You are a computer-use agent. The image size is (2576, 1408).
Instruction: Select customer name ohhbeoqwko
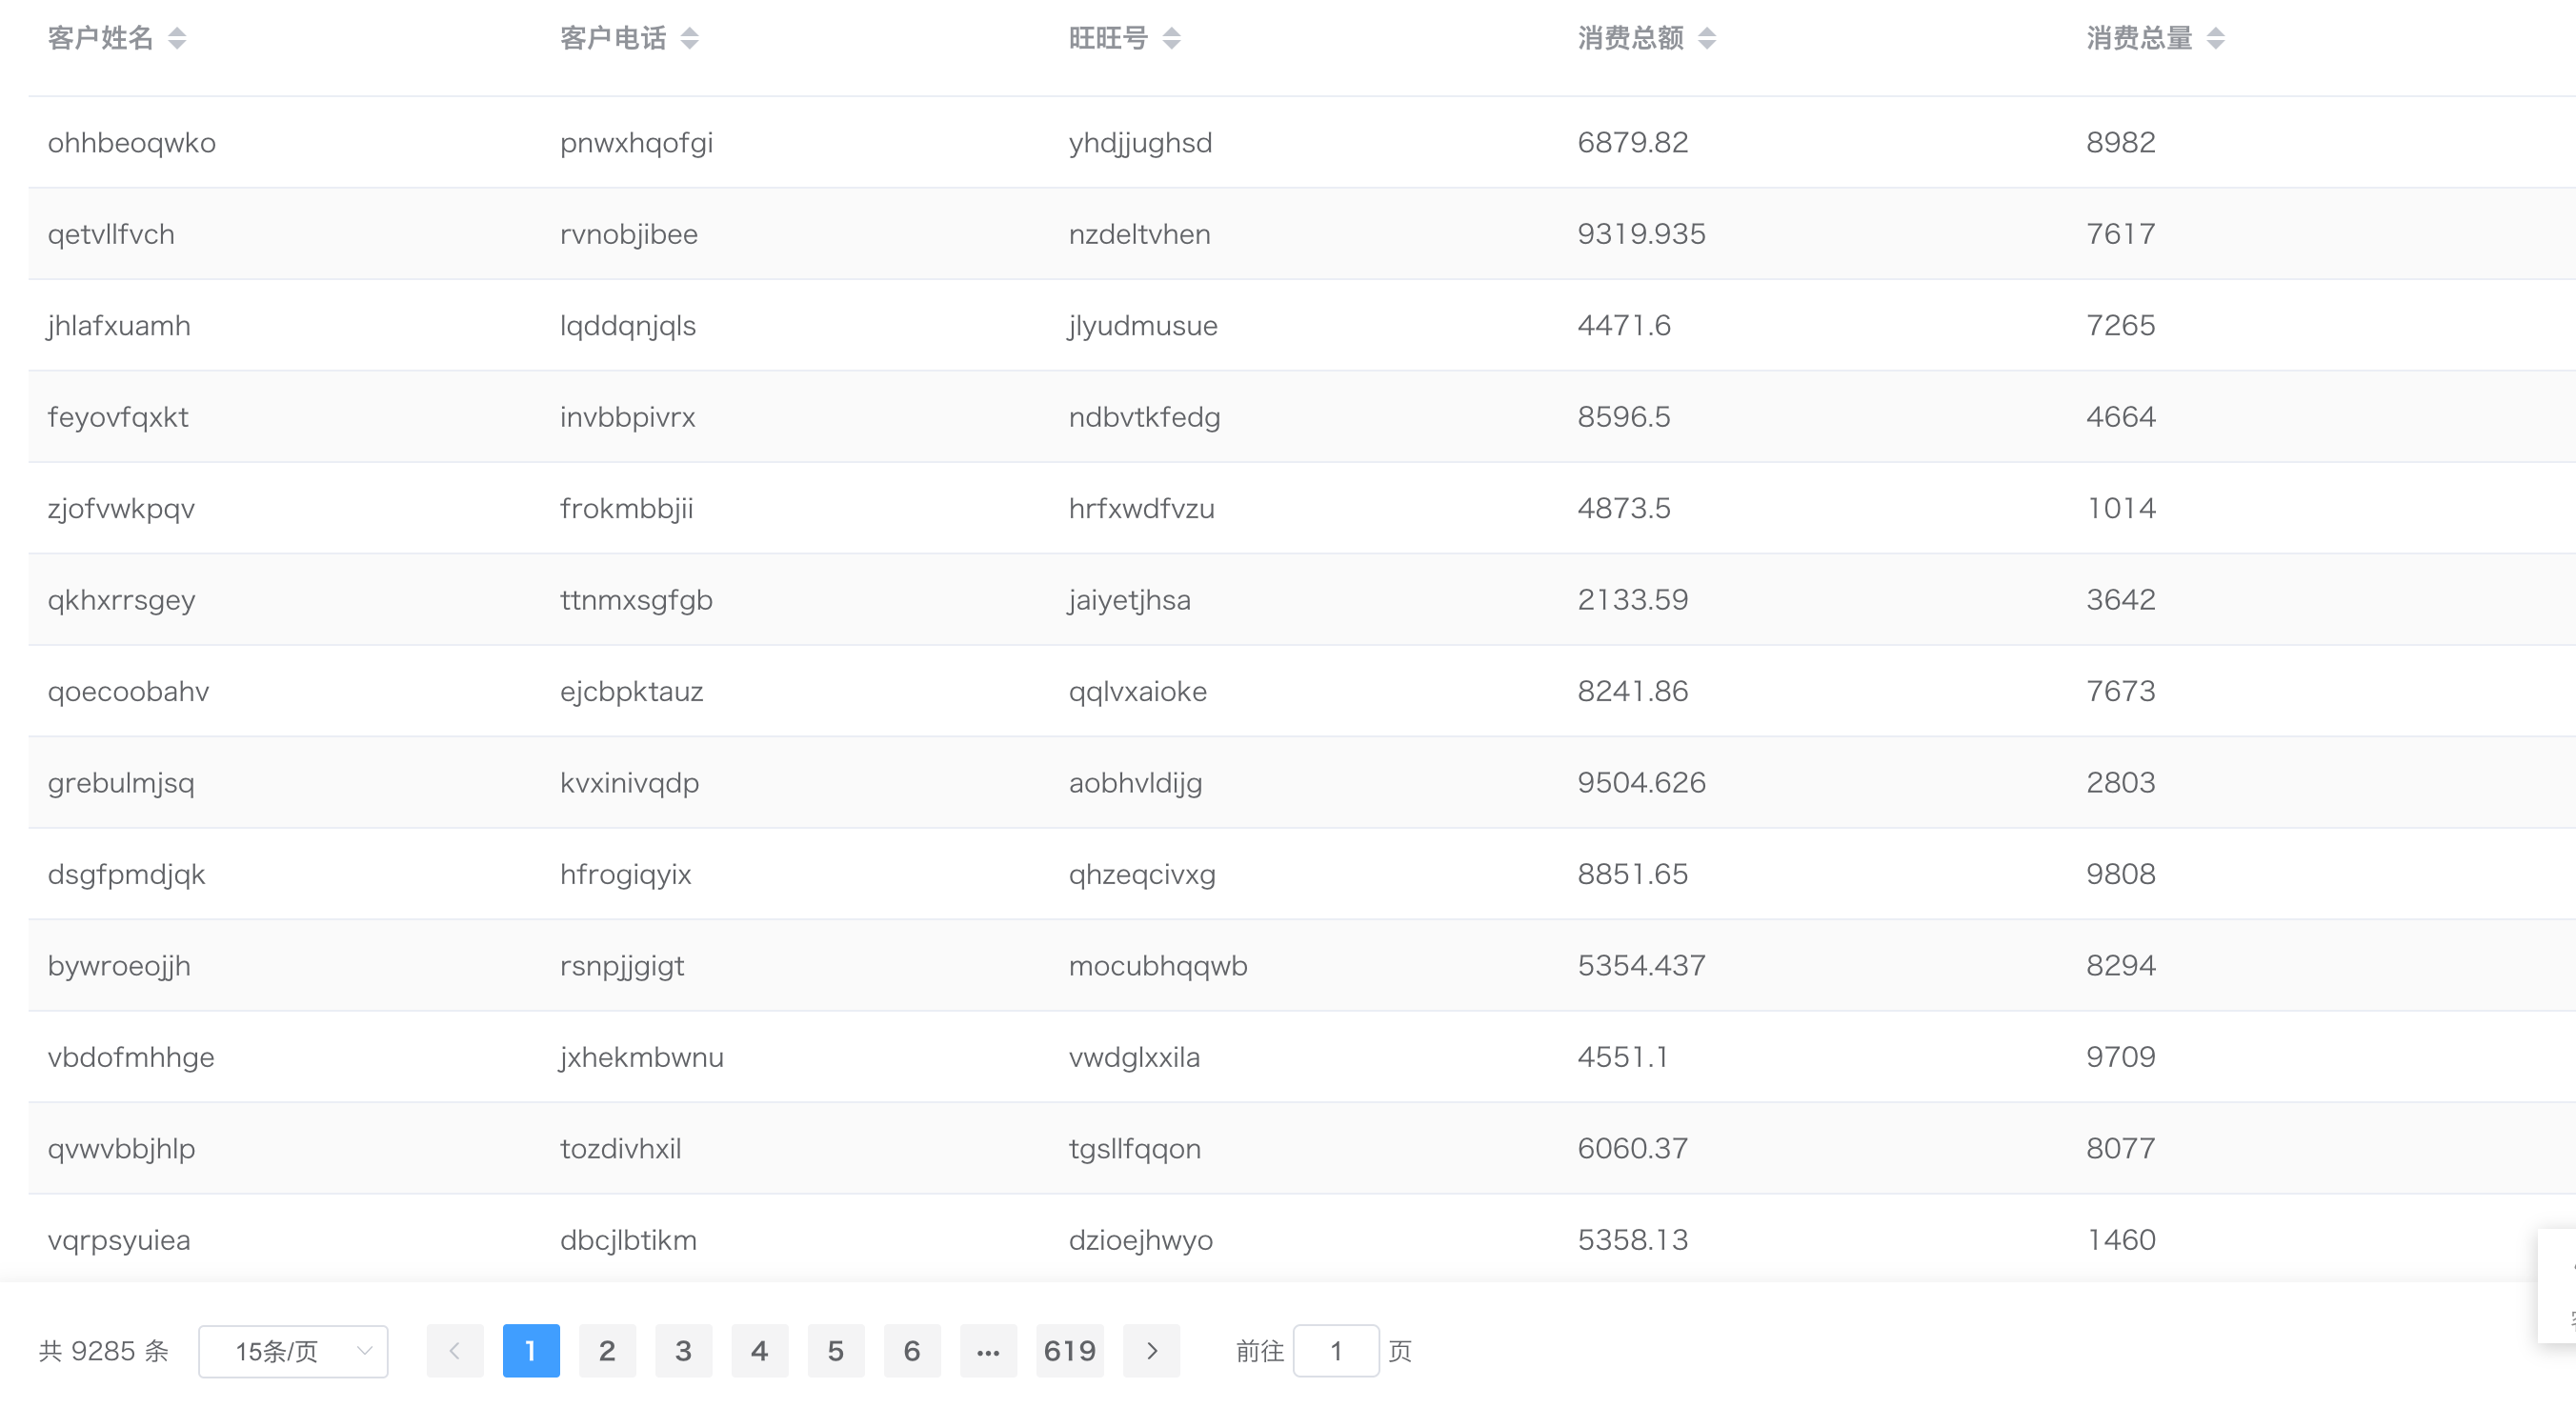(132, 143)
